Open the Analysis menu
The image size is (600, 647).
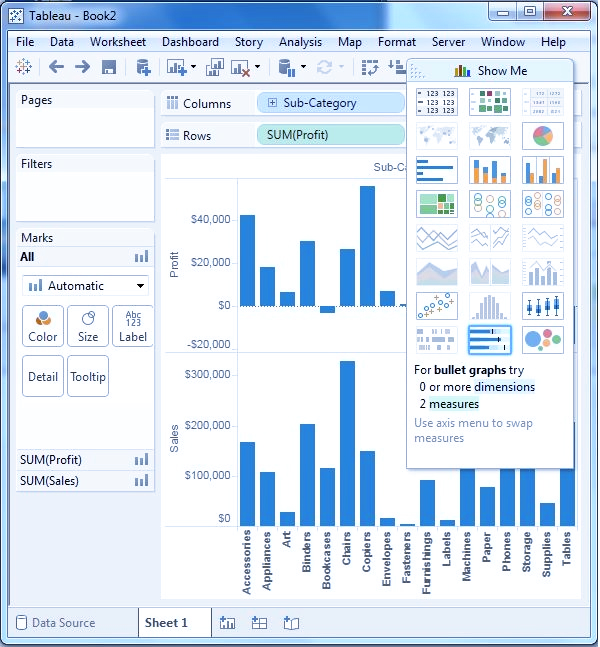coord(300,42)
